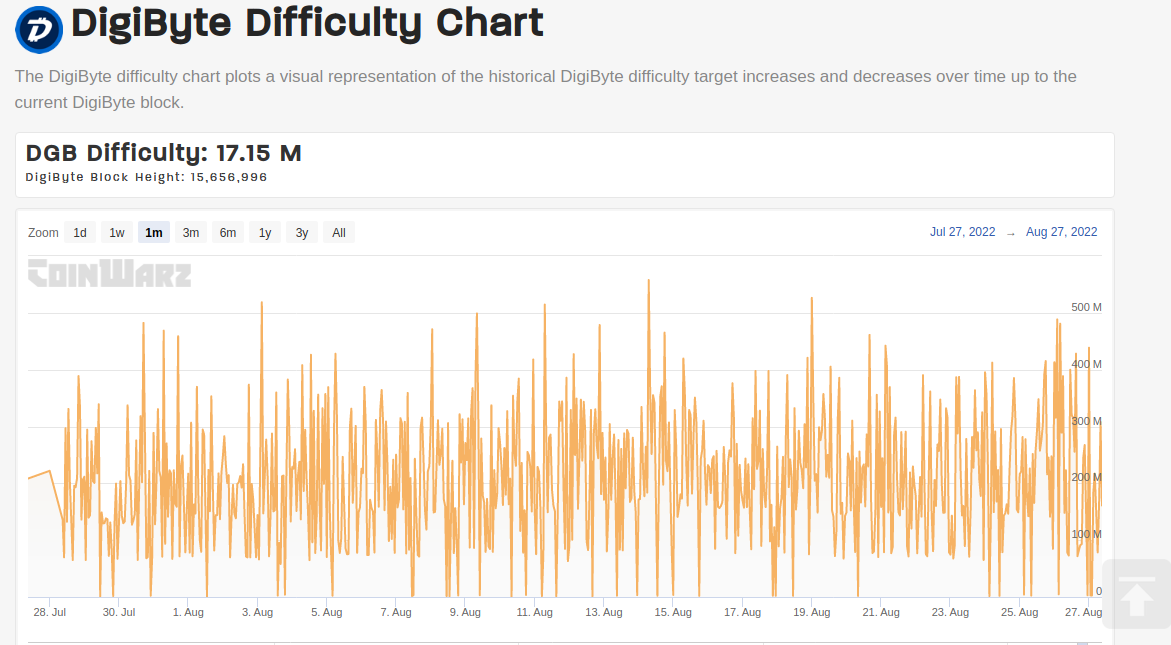Click the 17. Aug axis label
The height and width of the screenshot is (645, 1171).
coord(742,612)
